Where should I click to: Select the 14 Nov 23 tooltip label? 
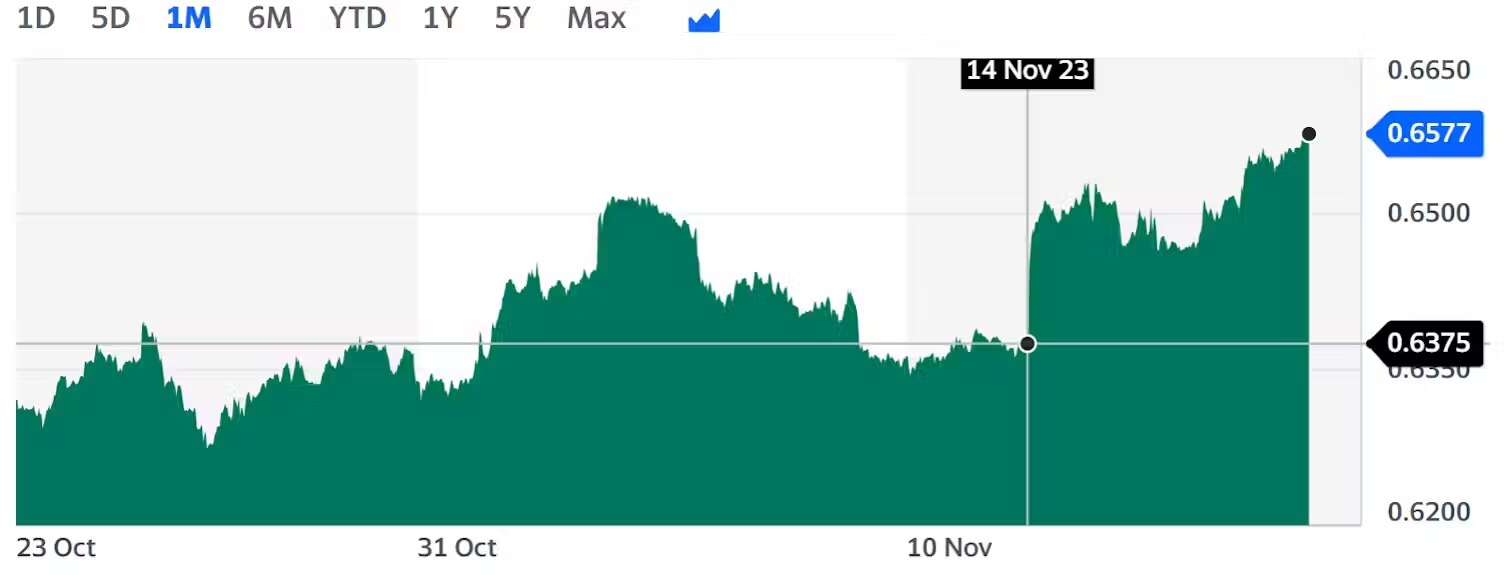point(1027,71)
